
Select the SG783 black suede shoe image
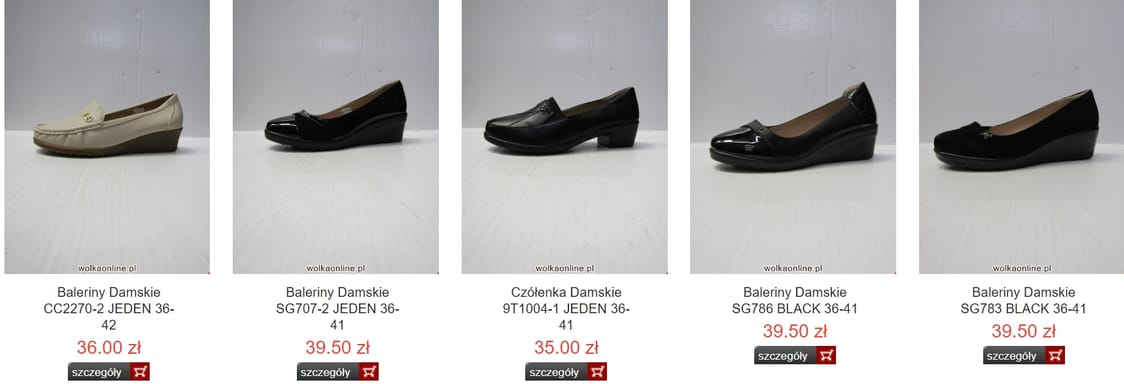coord(1021,137)
